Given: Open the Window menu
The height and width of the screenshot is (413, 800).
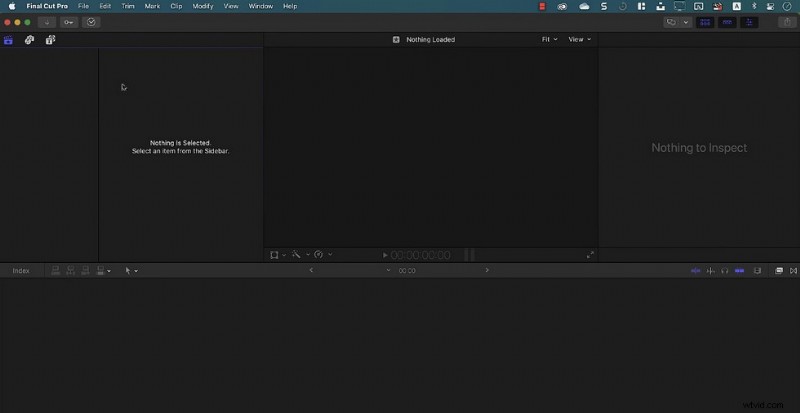Looking at the screenshot, I should point(261,6).
